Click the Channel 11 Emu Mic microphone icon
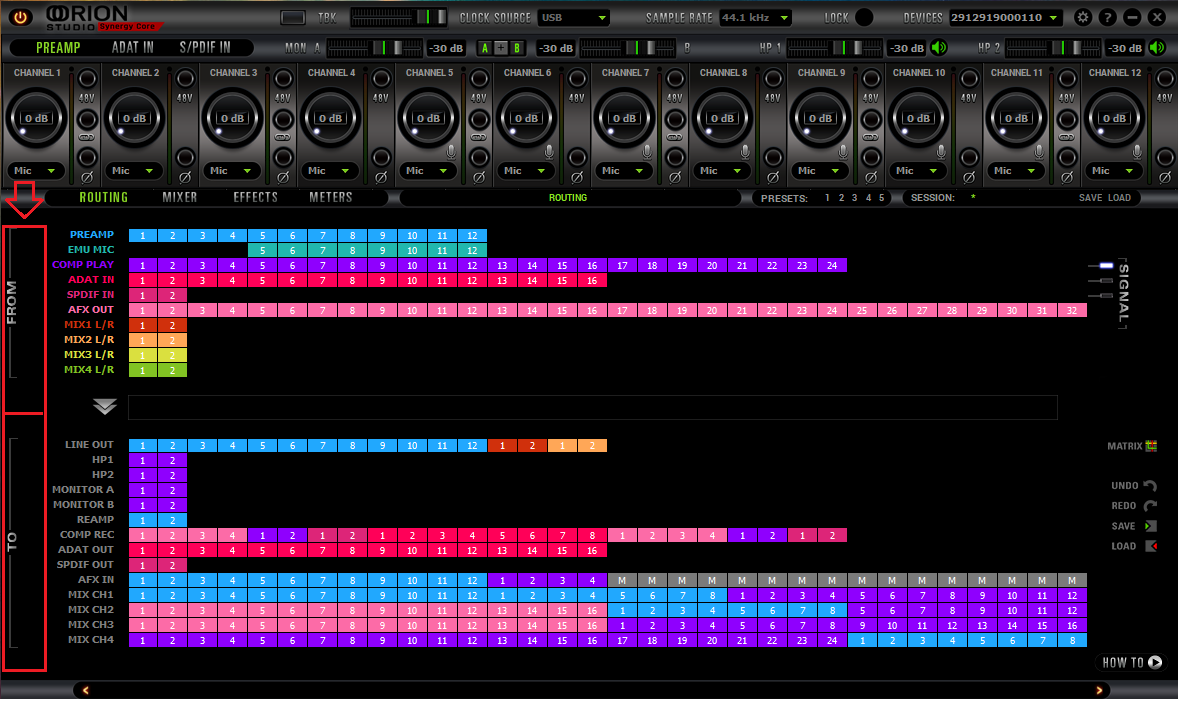 pos(1039,152)
